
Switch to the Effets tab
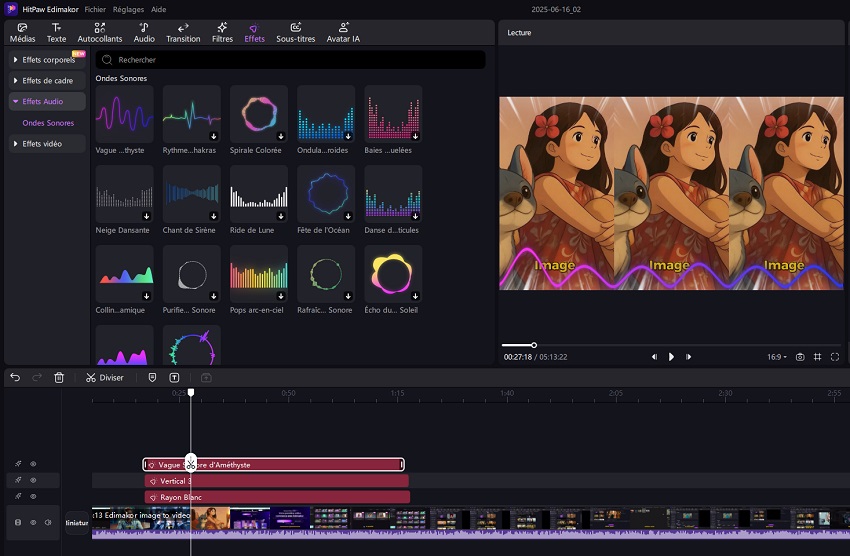(x=254, y=33)
